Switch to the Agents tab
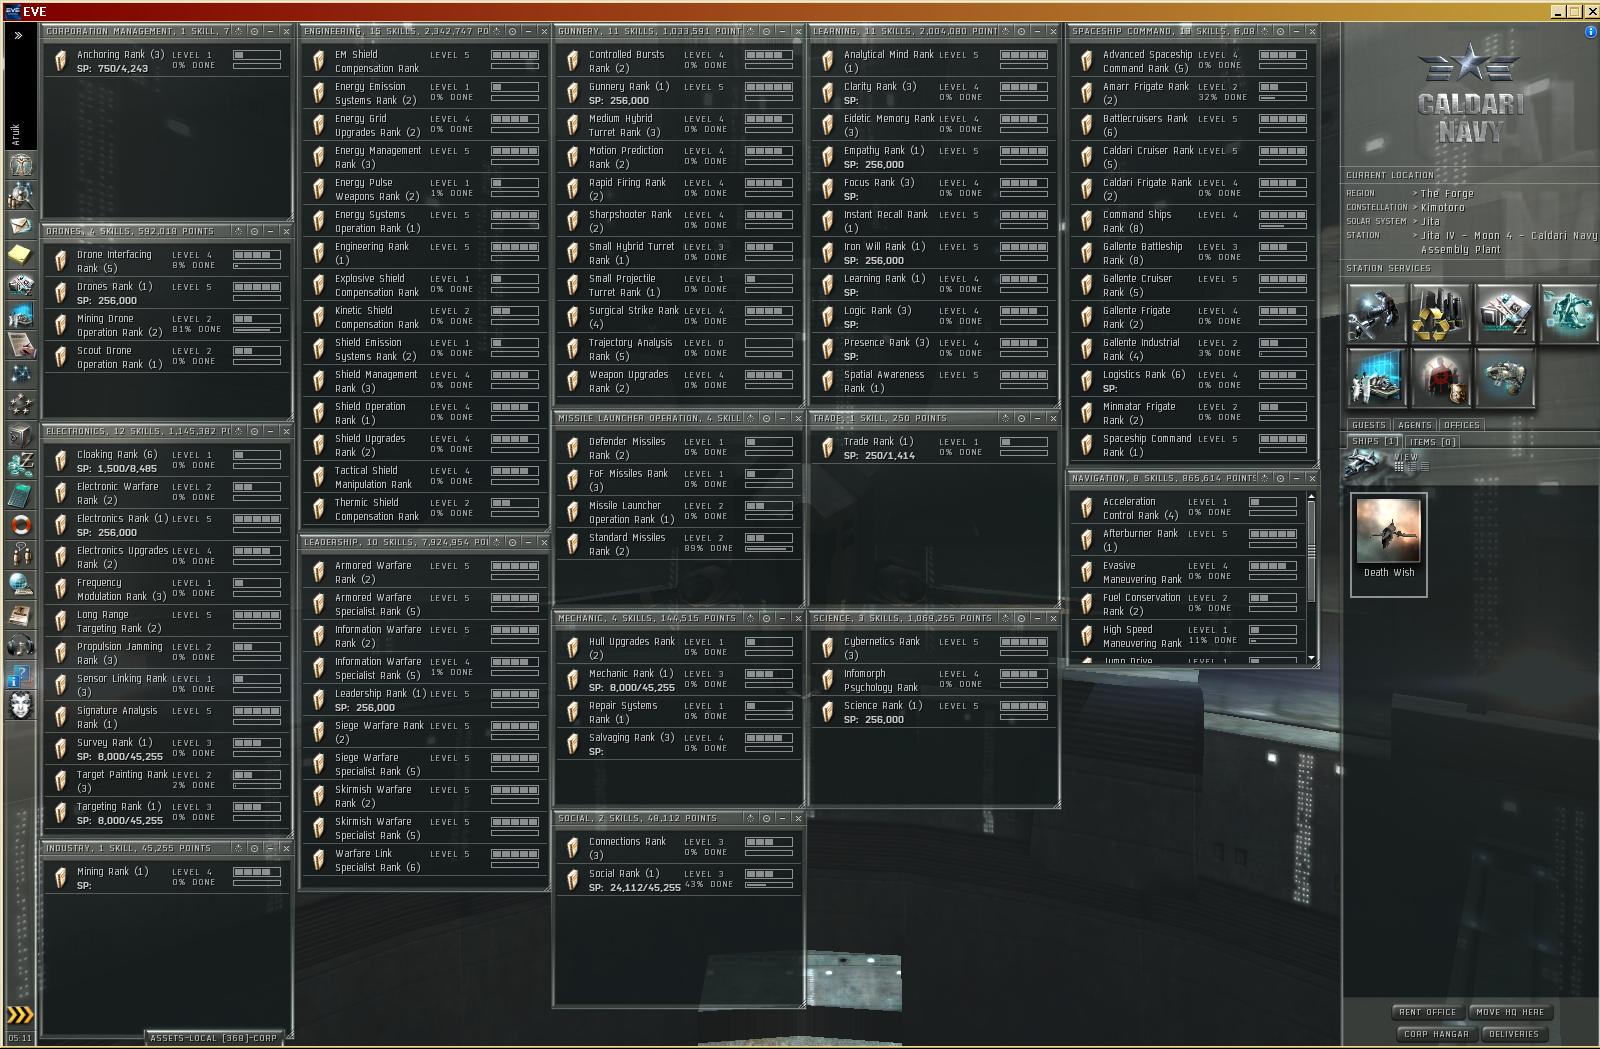Screen dimensions: 1600x1049 [1415, 425]
